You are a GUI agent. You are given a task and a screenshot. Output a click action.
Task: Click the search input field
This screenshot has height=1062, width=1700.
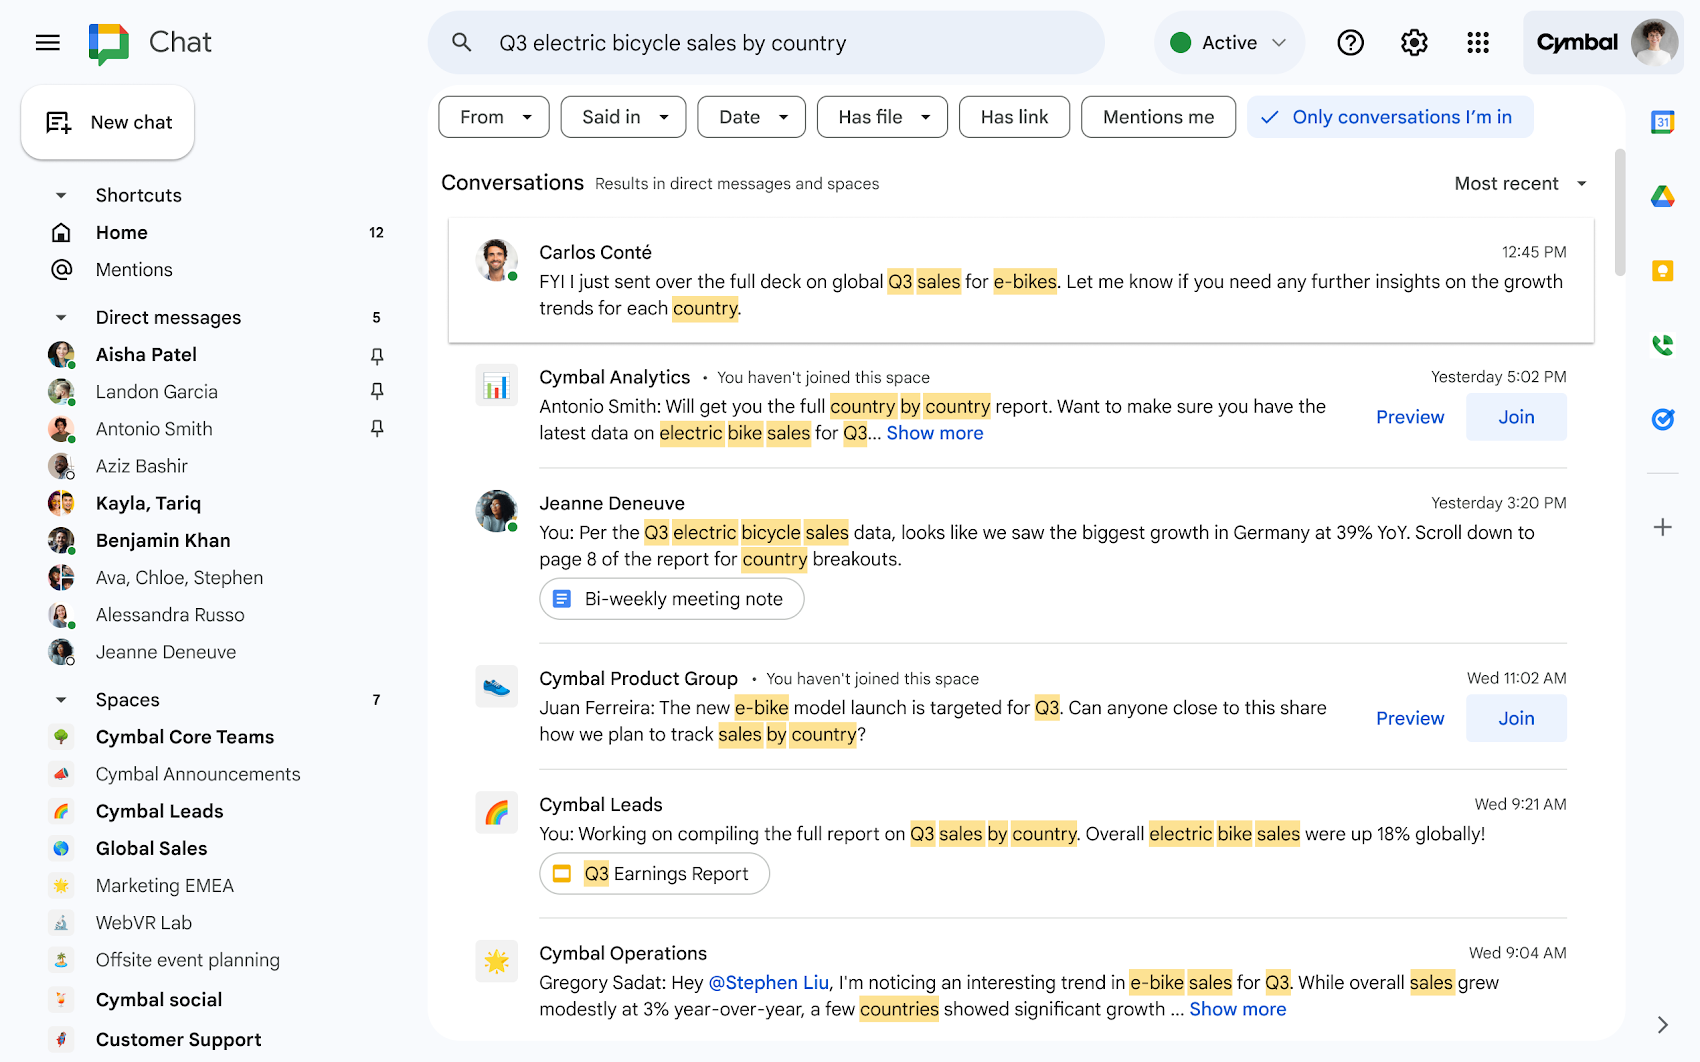[x=766, y=43]
